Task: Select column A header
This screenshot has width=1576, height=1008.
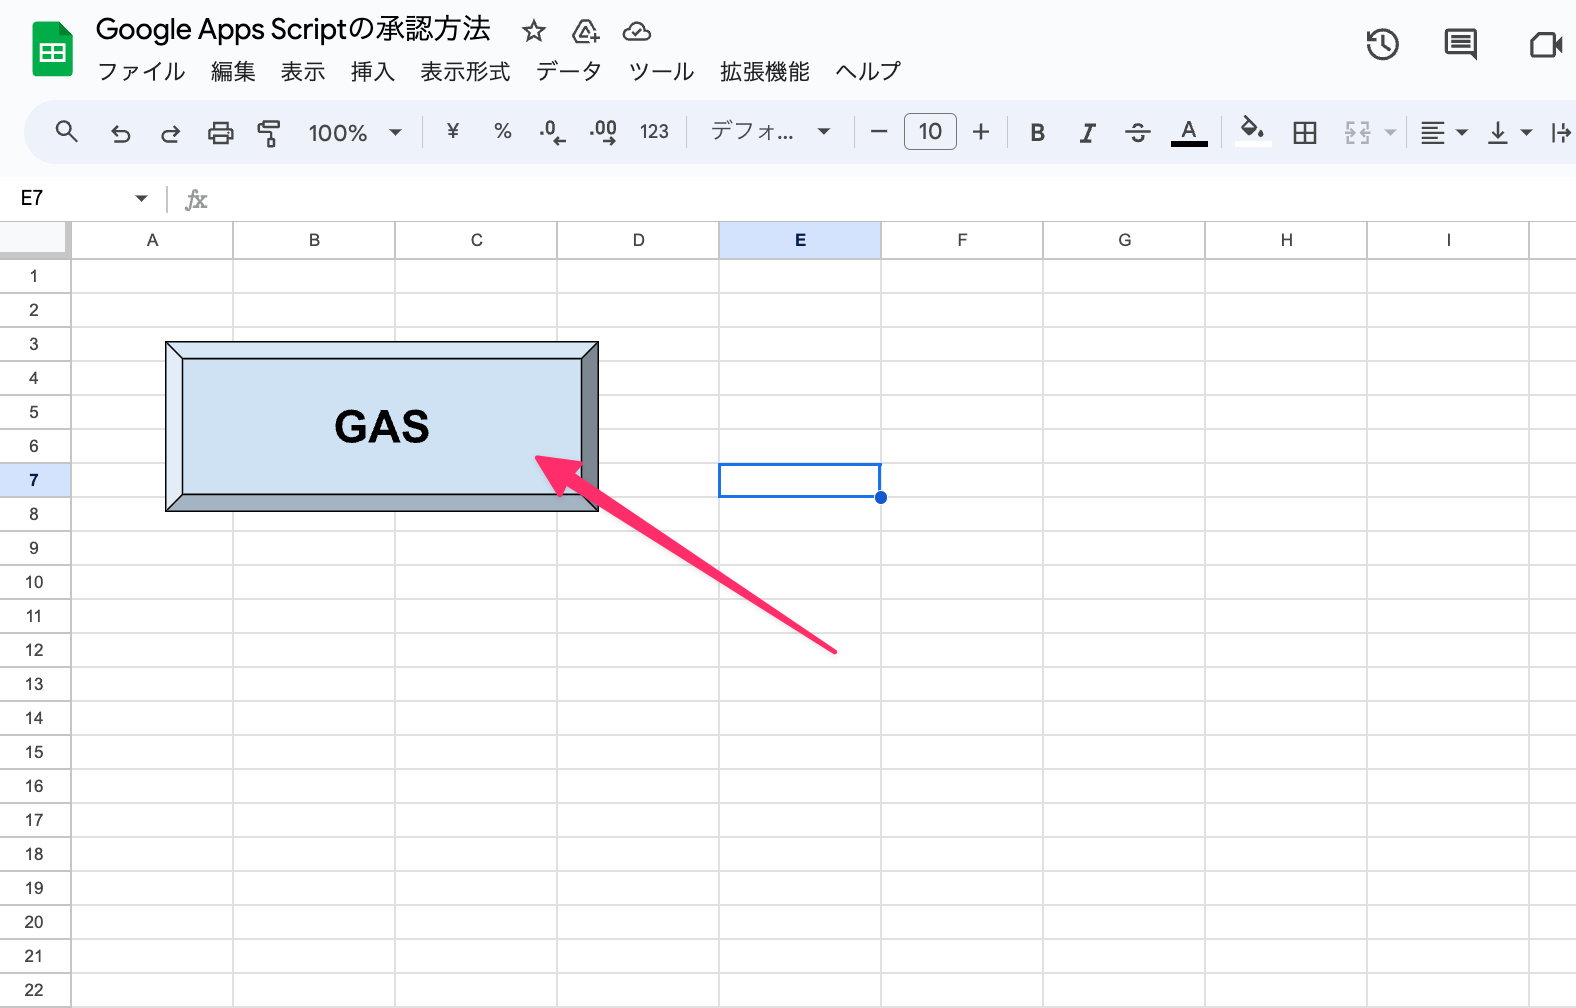Action: pos(152,240)
